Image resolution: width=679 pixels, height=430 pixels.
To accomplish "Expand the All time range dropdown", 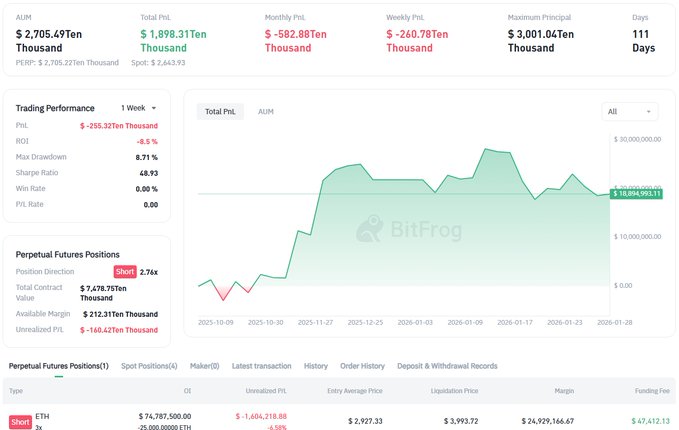I will (629, 112).
